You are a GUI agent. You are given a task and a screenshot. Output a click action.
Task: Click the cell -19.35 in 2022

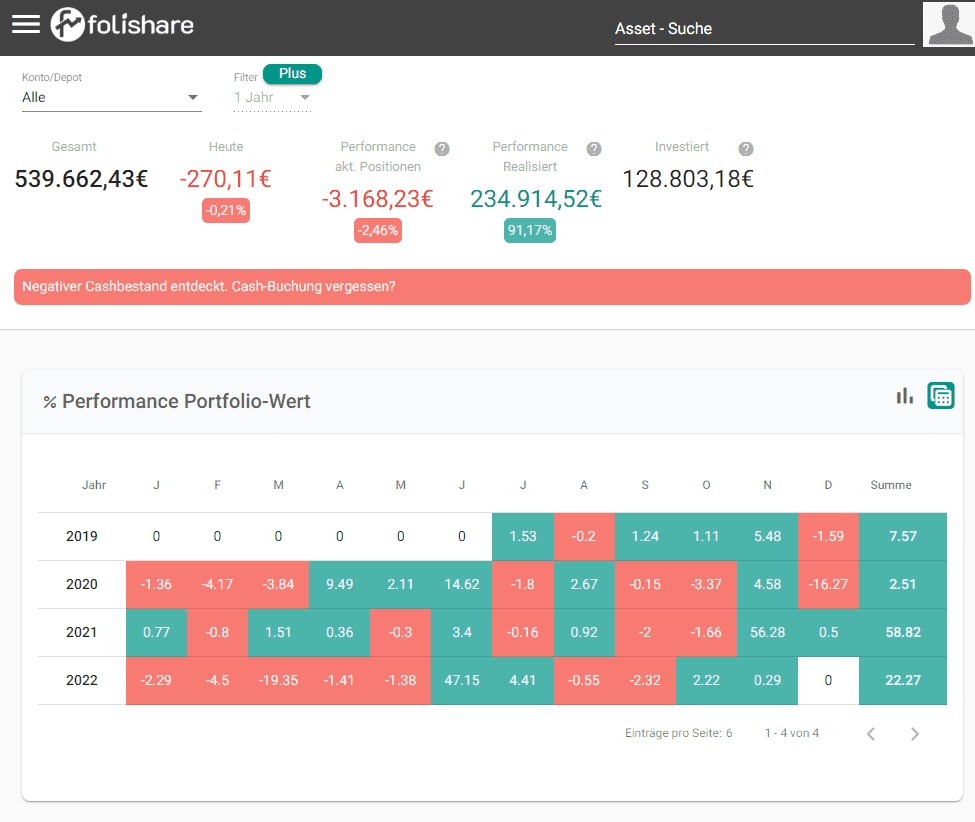click(x=278, y=680)
